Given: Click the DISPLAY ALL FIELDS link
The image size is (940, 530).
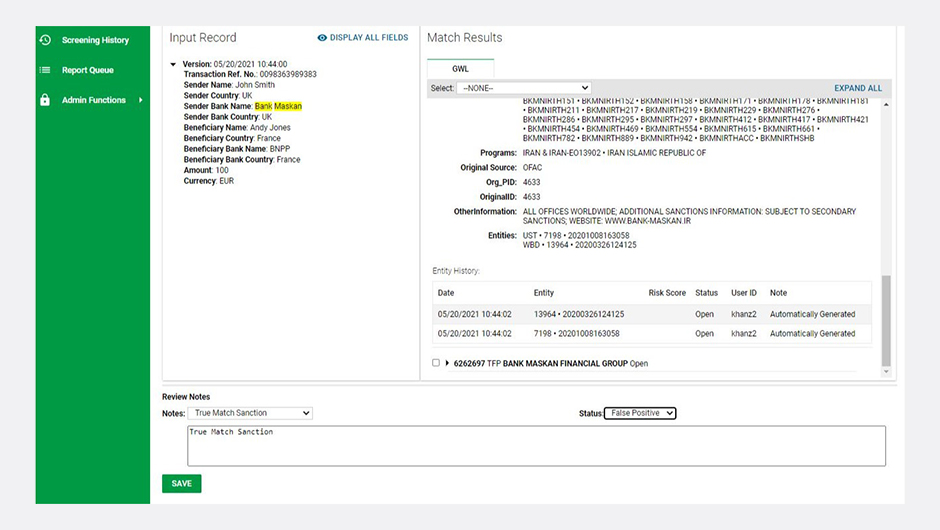Looking at the screenshot, I should tap(369, 38).
